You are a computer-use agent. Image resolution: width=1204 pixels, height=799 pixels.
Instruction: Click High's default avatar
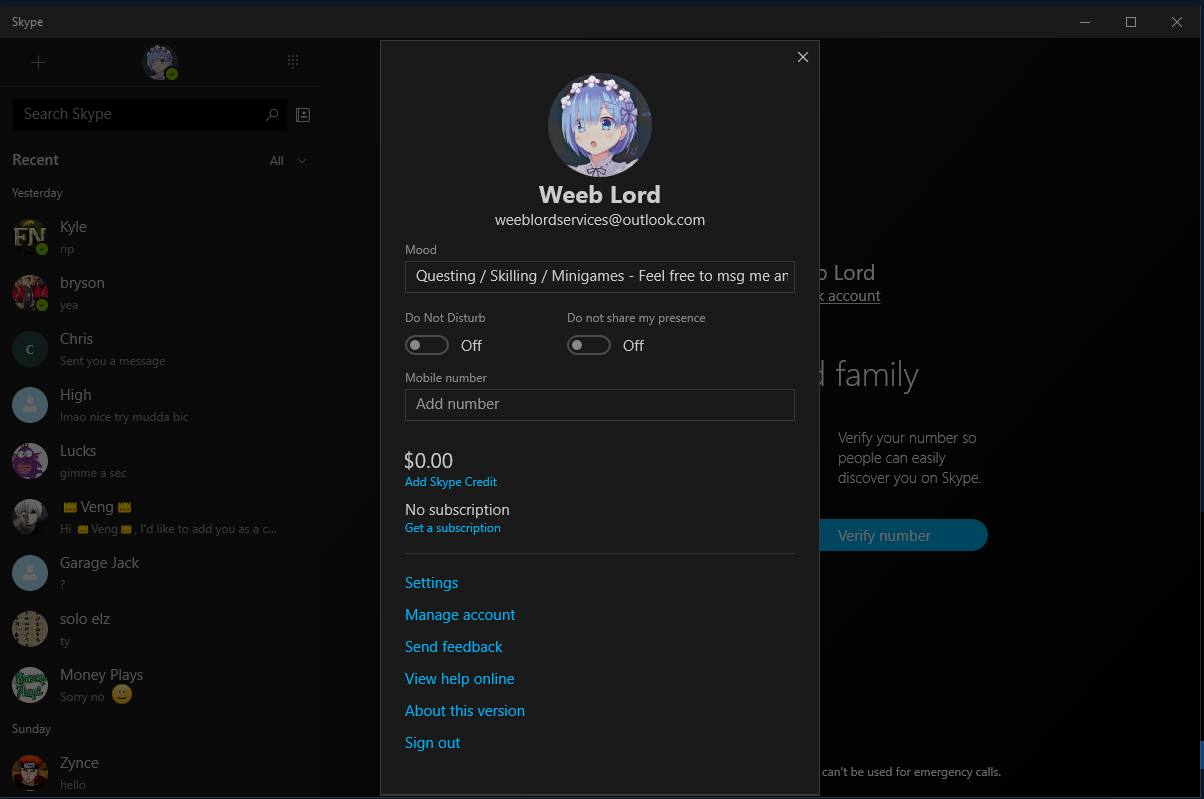30,405
